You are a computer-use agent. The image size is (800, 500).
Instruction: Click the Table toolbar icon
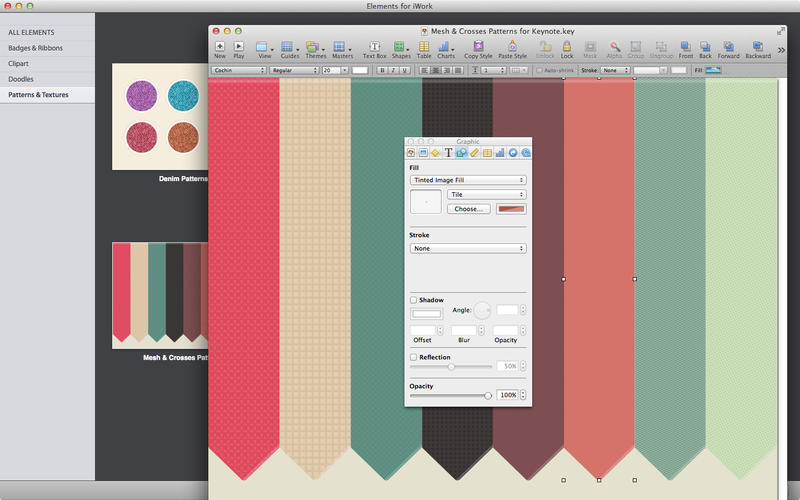[424, 47]
